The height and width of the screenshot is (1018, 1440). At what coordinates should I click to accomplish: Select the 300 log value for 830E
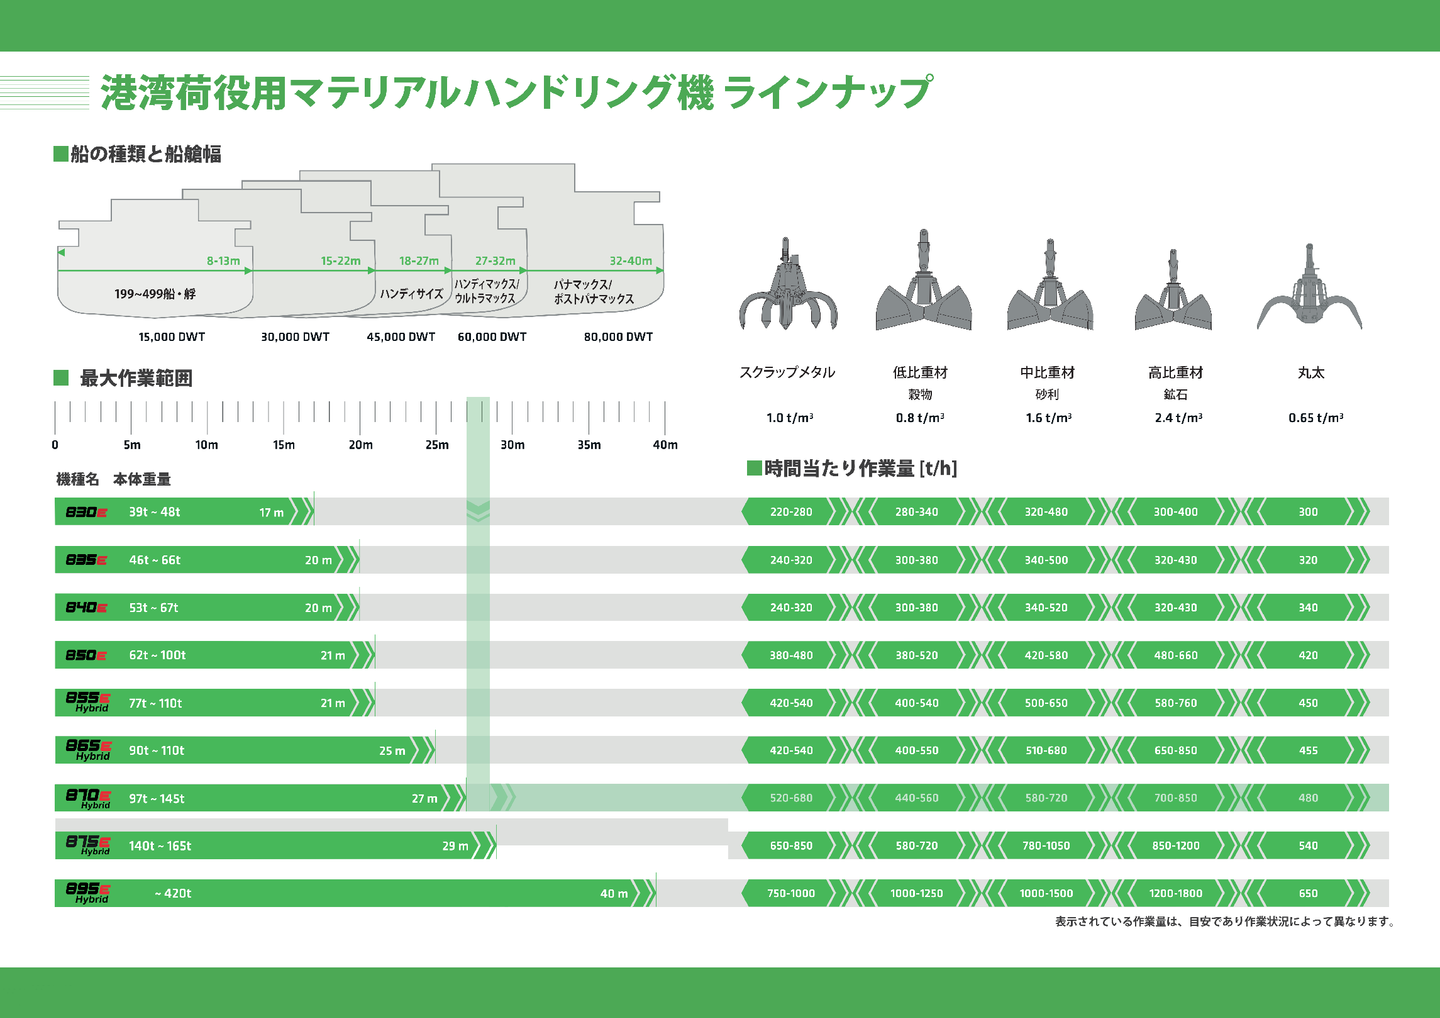click(1308, 512)
